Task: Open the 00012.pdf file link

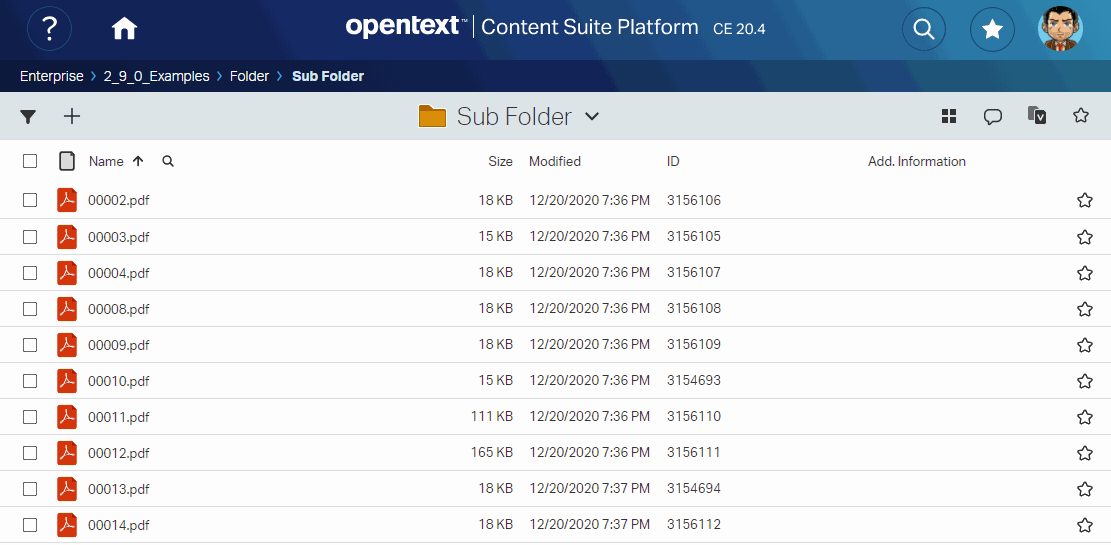Action: click(118, 453)
